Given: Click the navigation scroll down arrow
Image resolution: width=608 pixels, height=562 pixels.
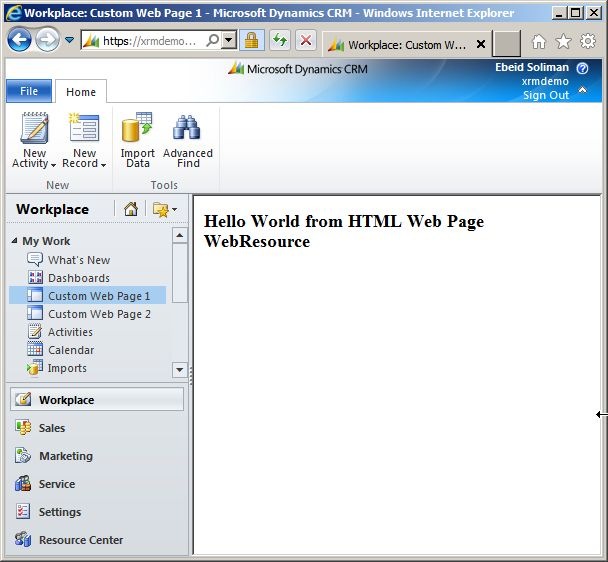Looking at the screenshot, I should click(x=180, y=370).
